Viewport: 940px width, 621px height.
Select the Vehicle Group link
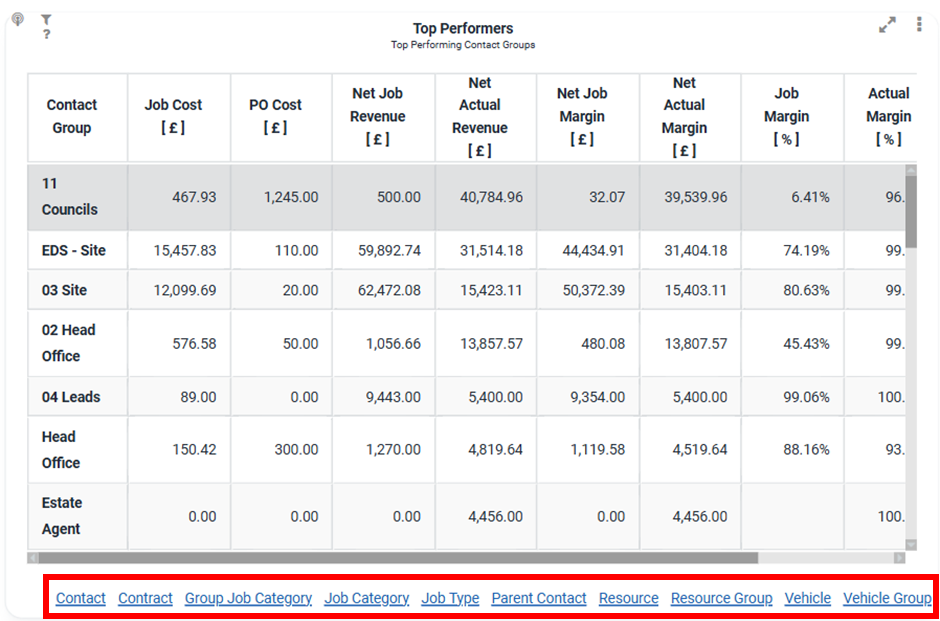coord(887,598)
